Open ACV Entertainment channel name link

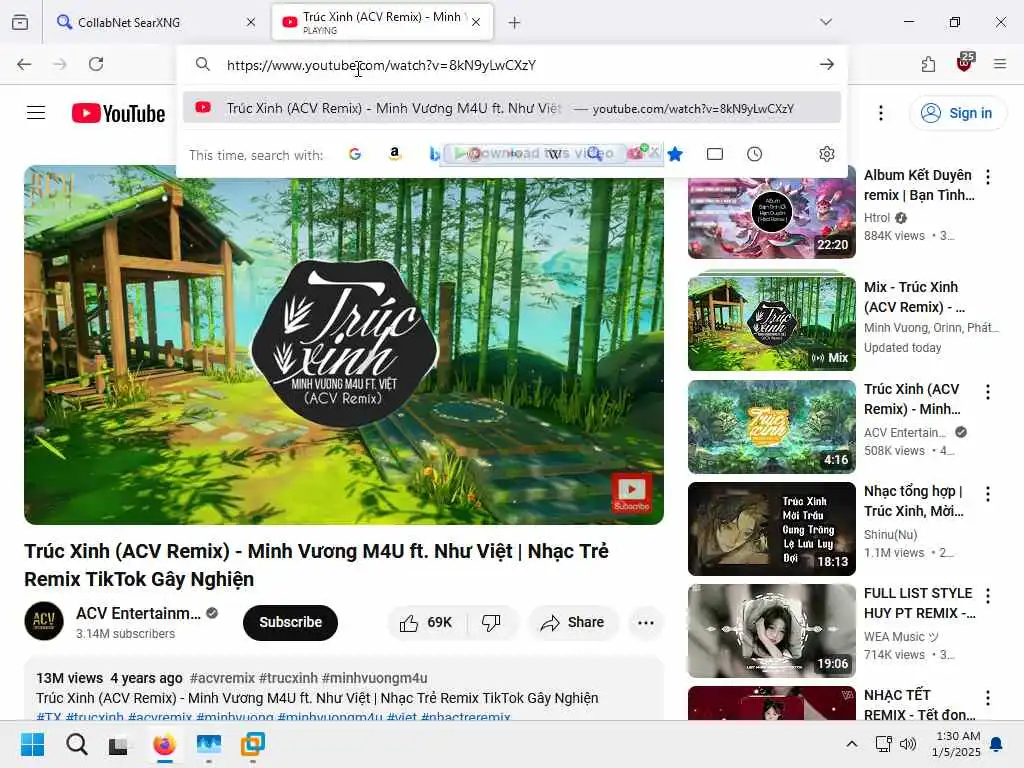tap(138, 613)
